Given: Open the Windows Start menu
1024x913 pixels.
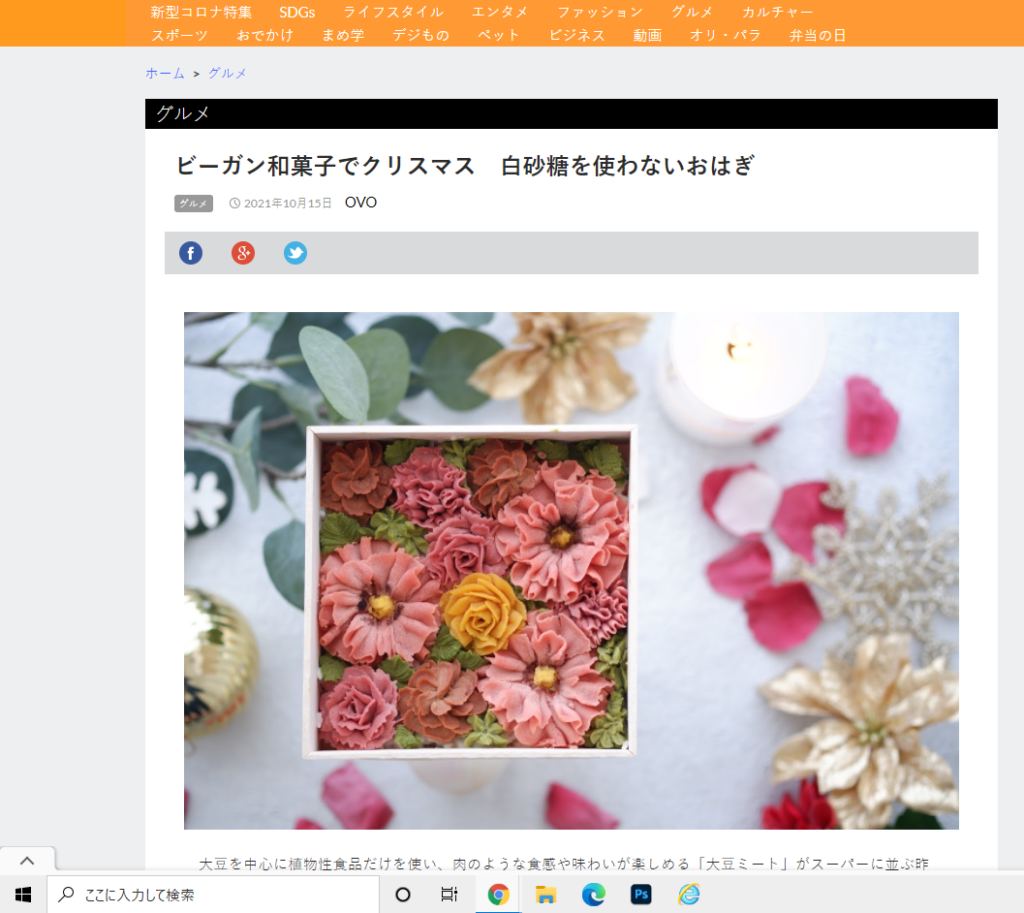Looking at the screenshot, I should click(23, 894).
